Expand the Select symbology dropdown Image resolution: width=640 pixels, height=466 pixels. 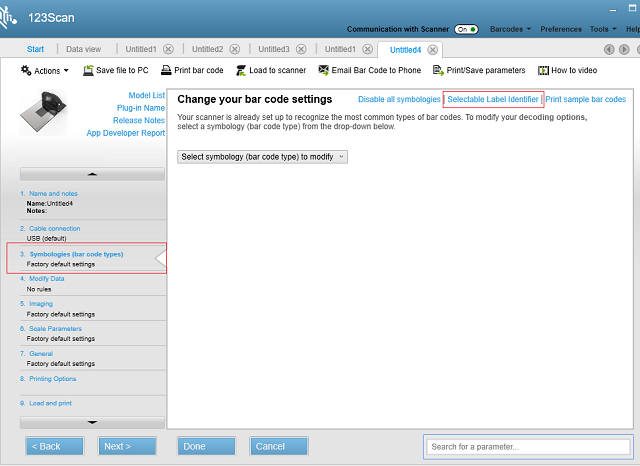click(262, 157)
